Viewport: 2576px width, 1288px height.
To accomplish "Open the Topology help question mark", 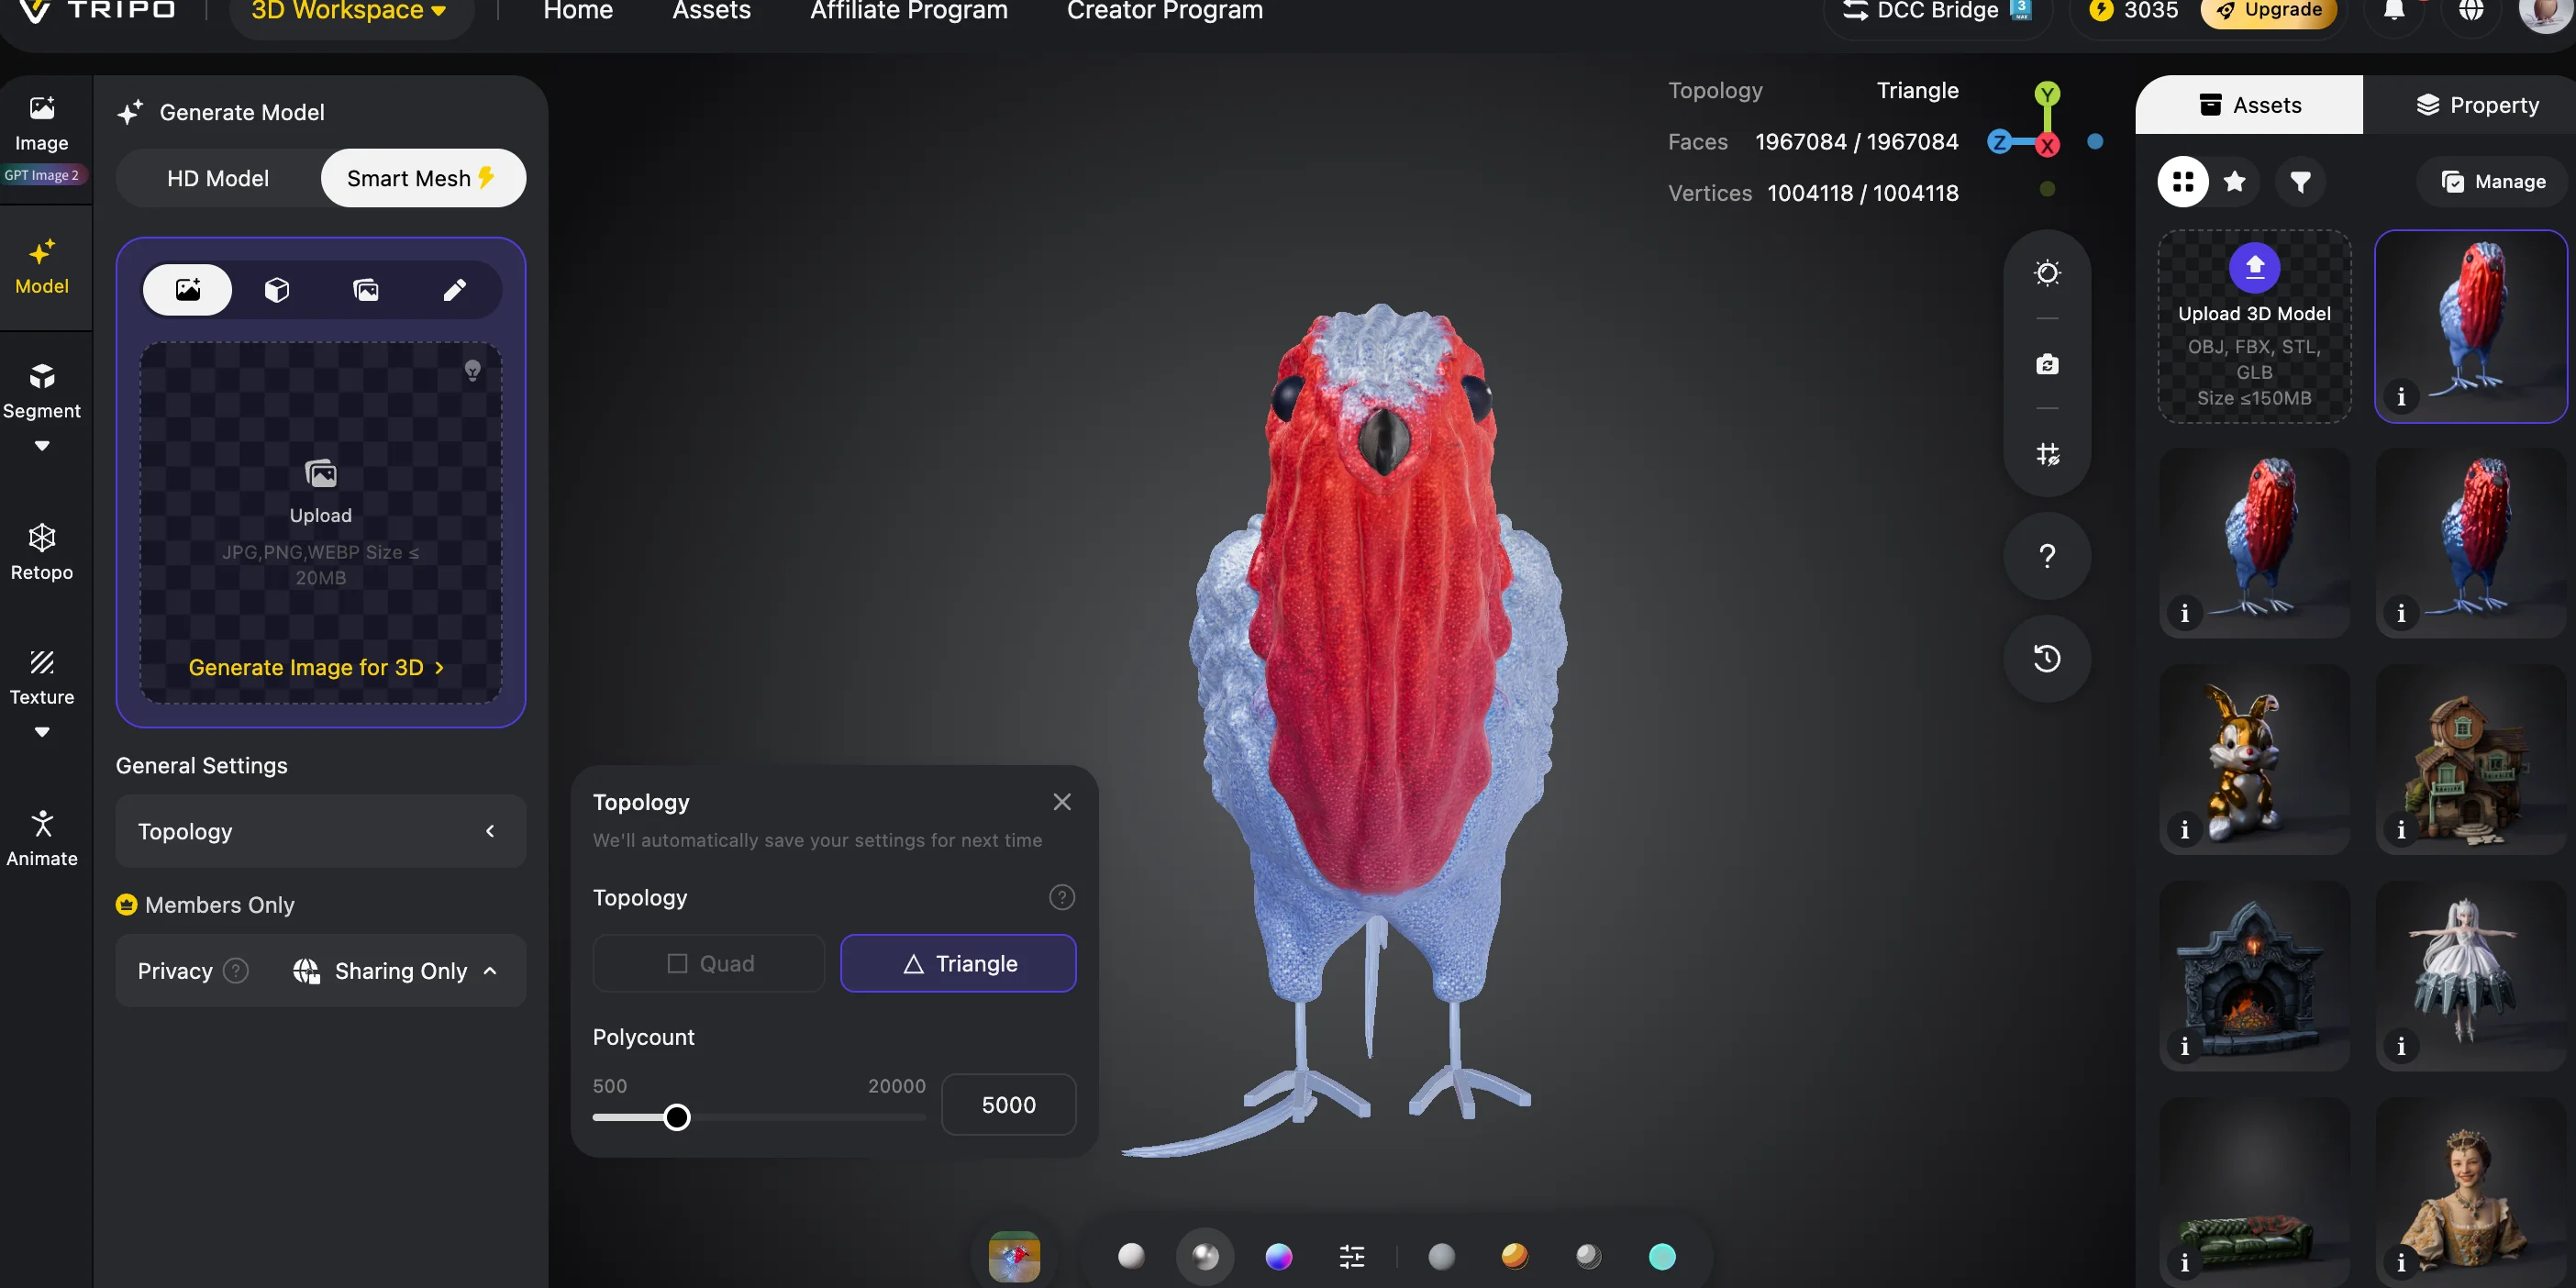I will tap(1062, 898).
